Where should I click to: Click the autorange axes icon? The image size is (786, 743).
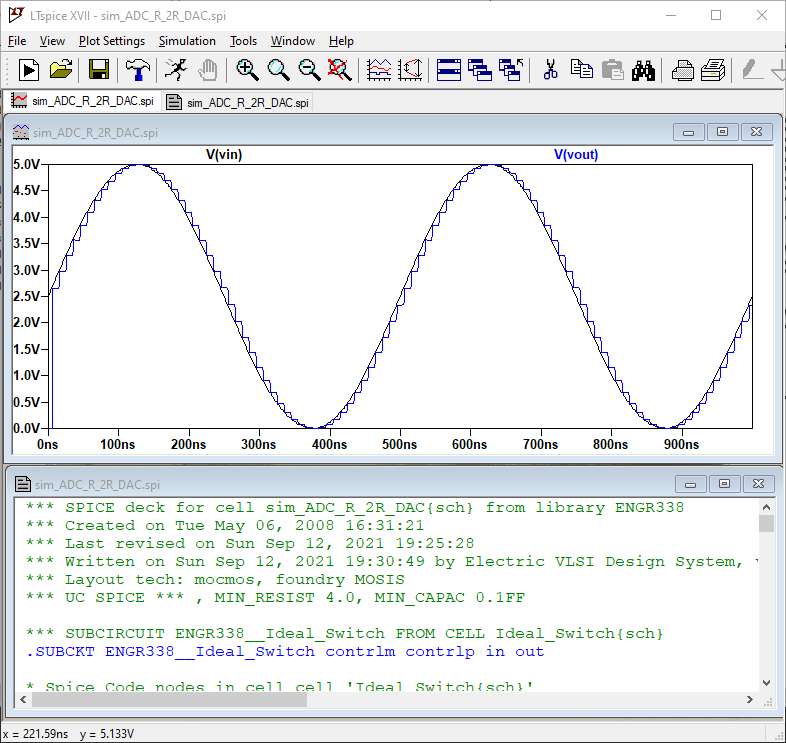pyautogui.click(x=410, y=70)
